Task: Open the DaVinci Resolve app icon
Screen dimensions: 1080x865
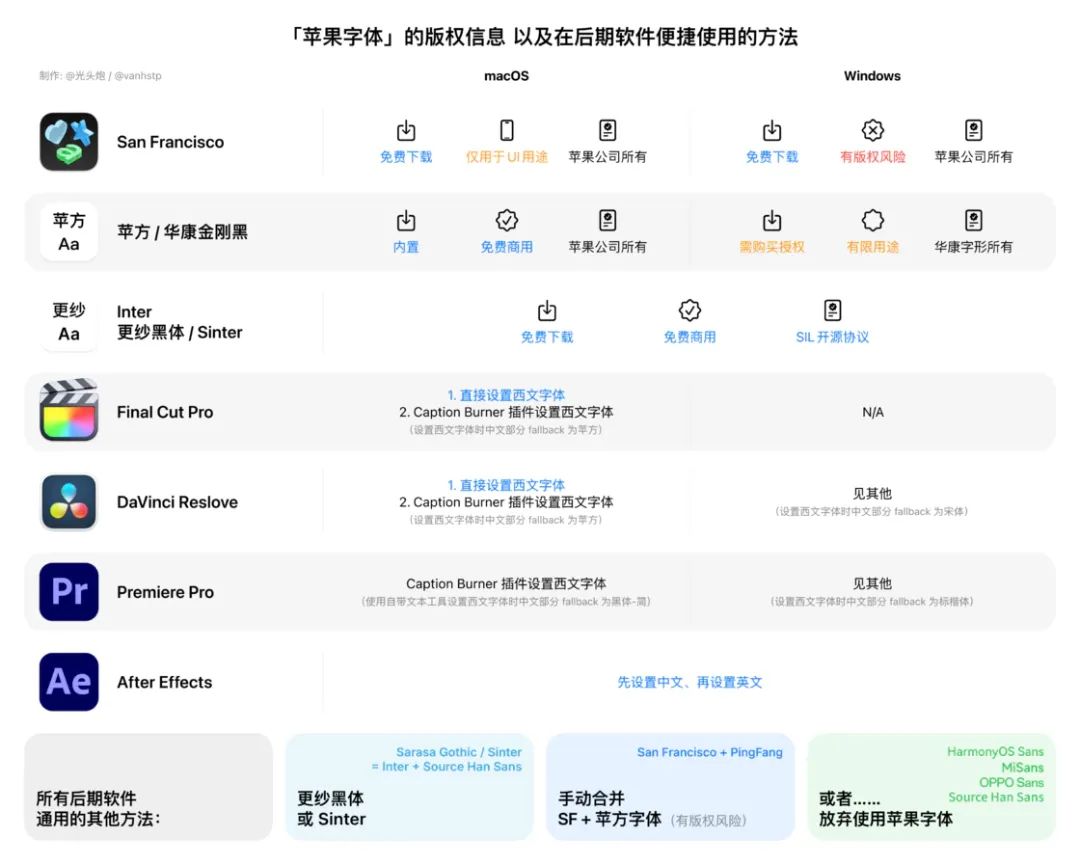Action: (69, 502)
